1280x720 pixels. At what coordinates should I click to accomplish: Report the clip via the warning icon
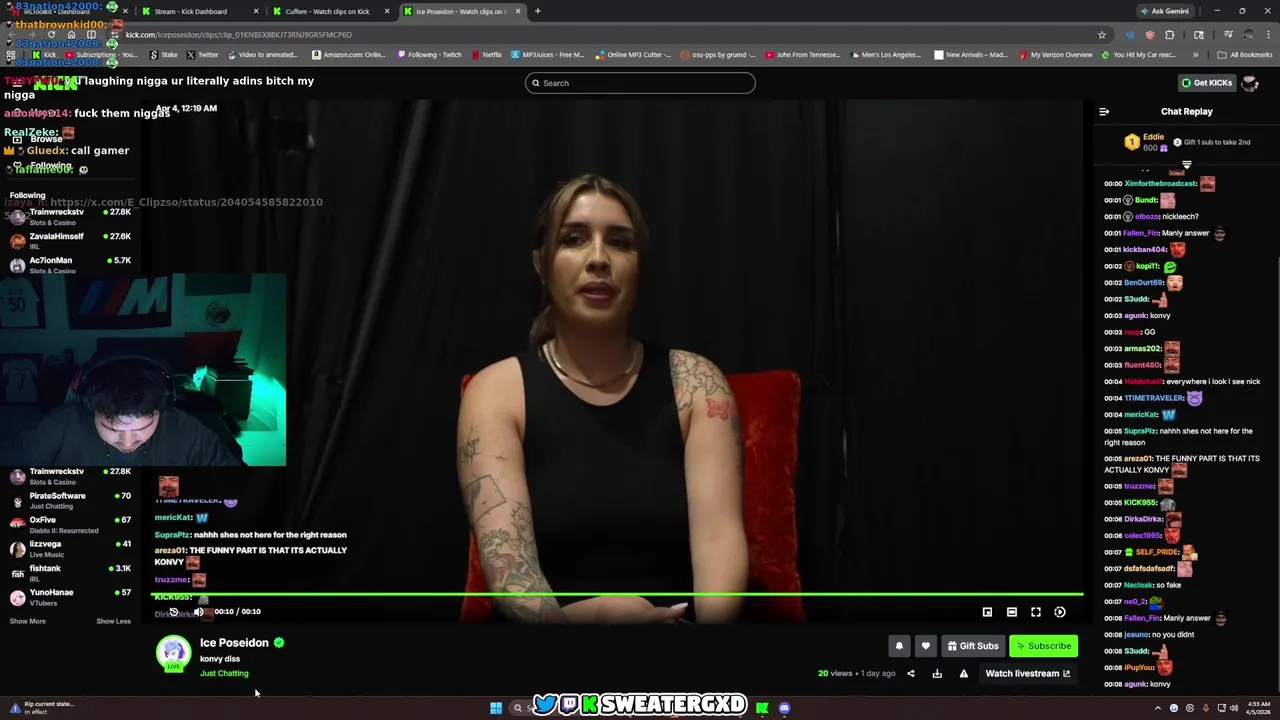pos(963,673)
